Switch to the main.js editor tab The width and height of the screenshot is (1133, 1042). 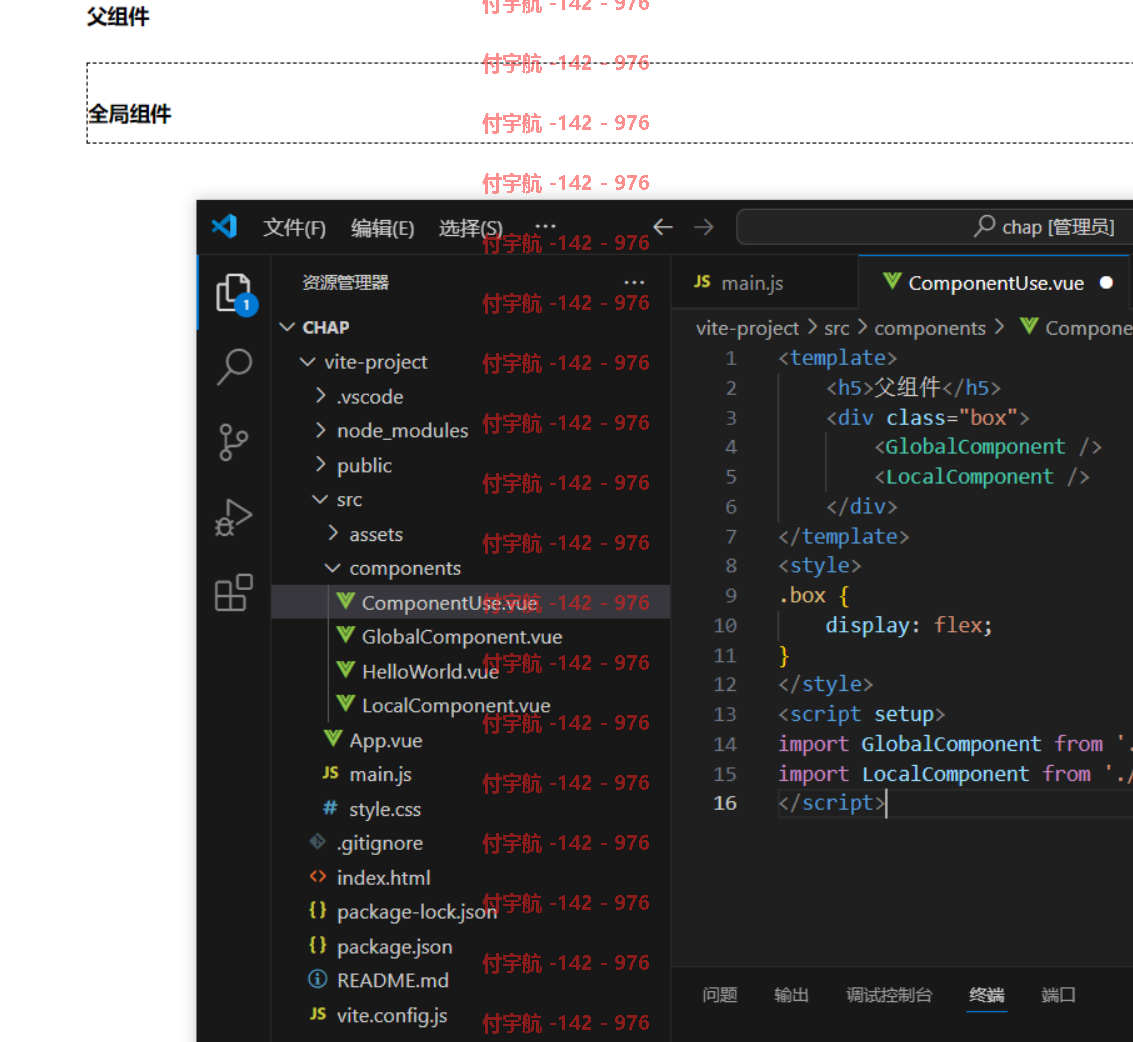coord(764,283)
